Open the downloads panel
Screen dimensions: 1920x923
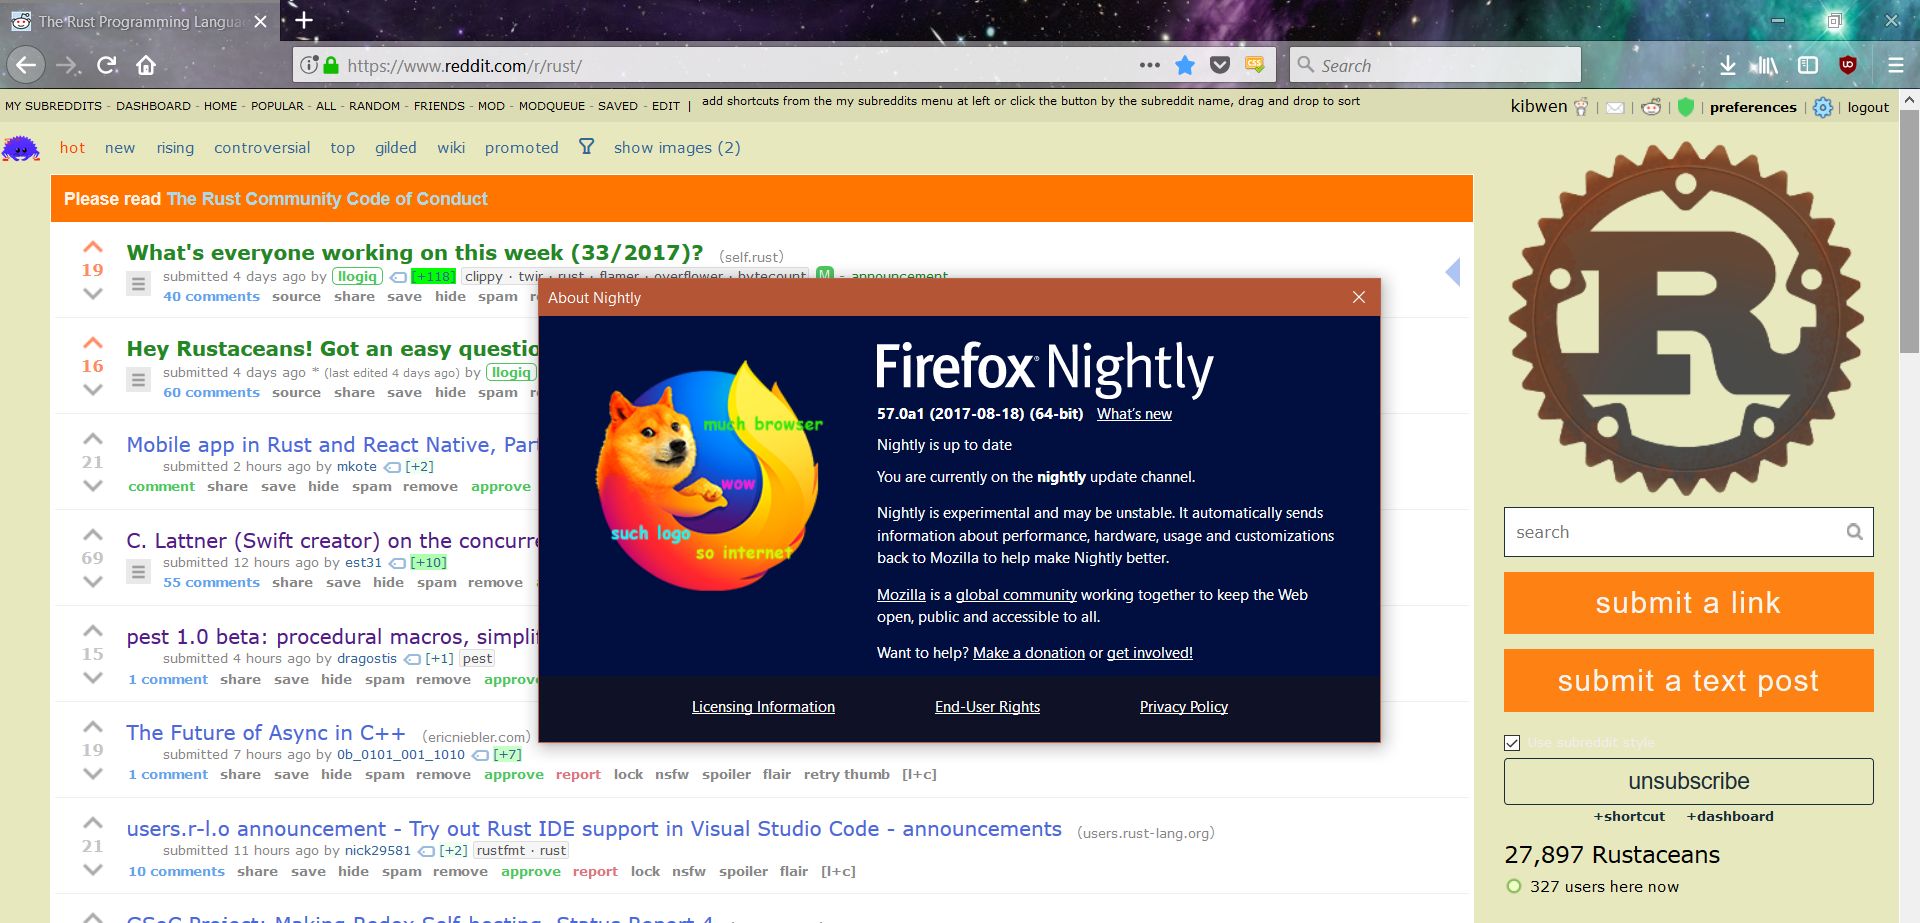1727,64
